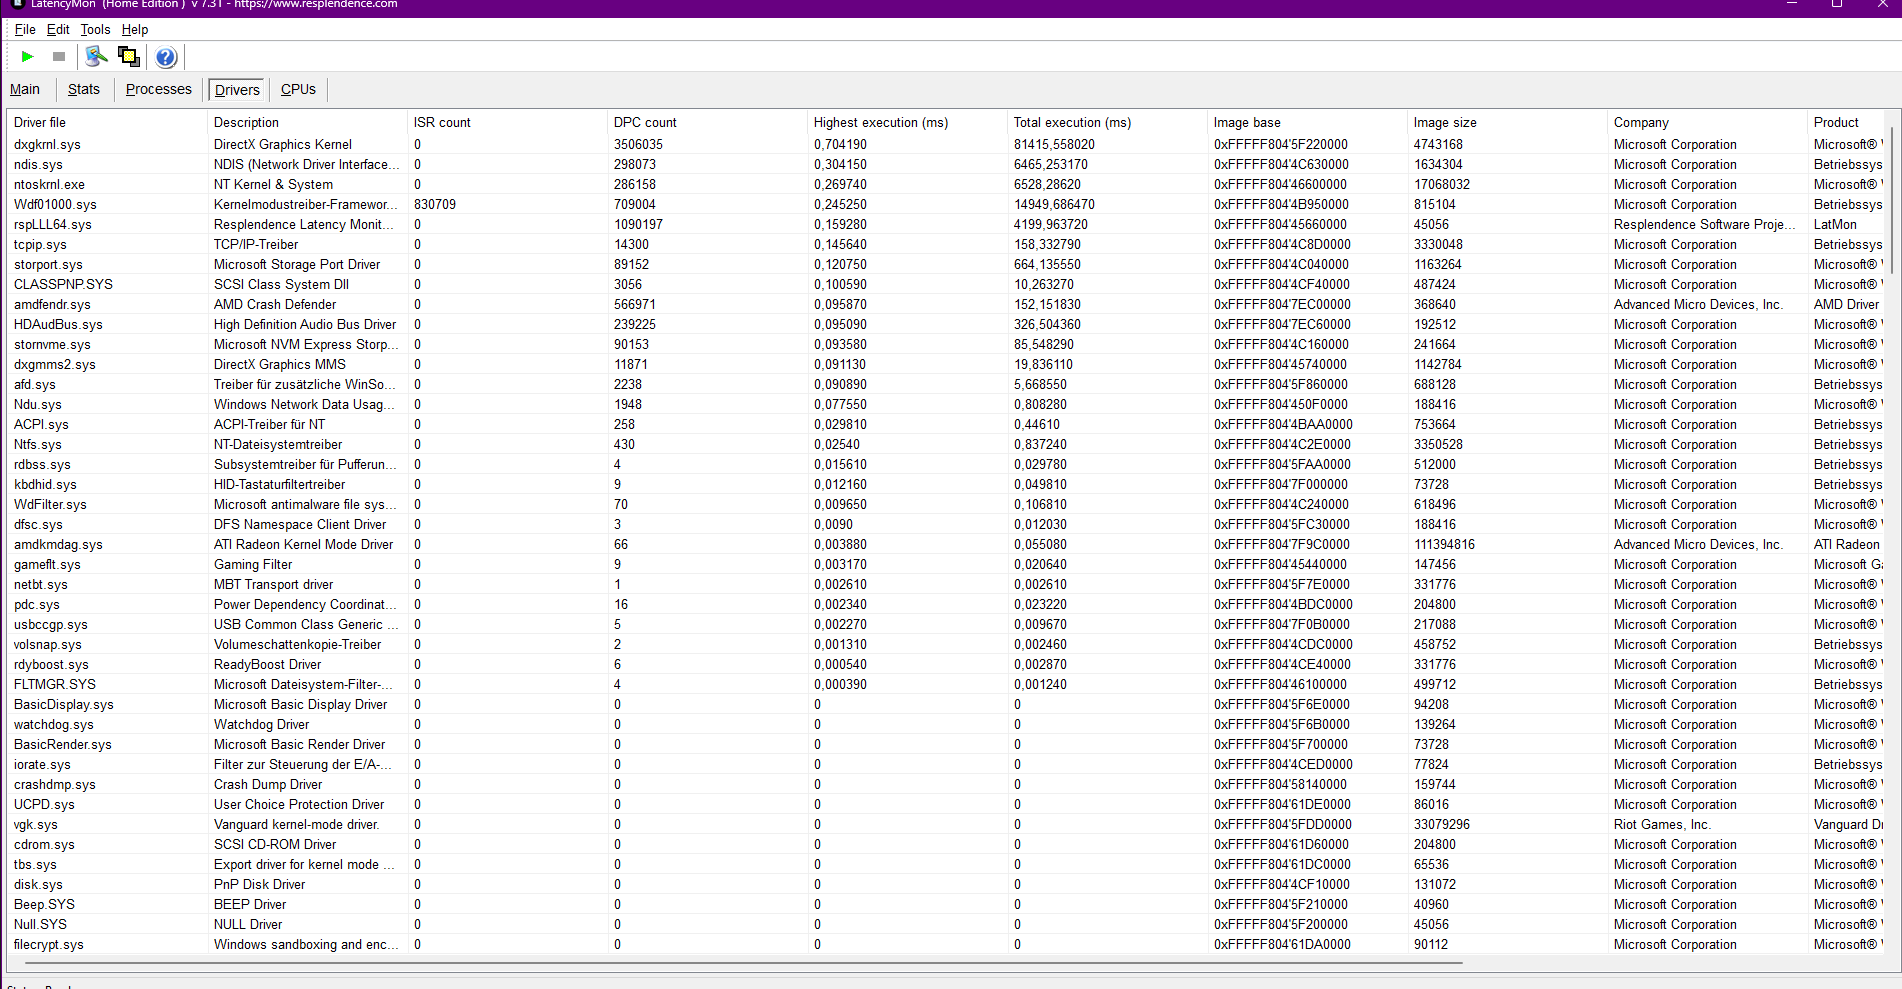Sort by the Description column header

[307, 122]
